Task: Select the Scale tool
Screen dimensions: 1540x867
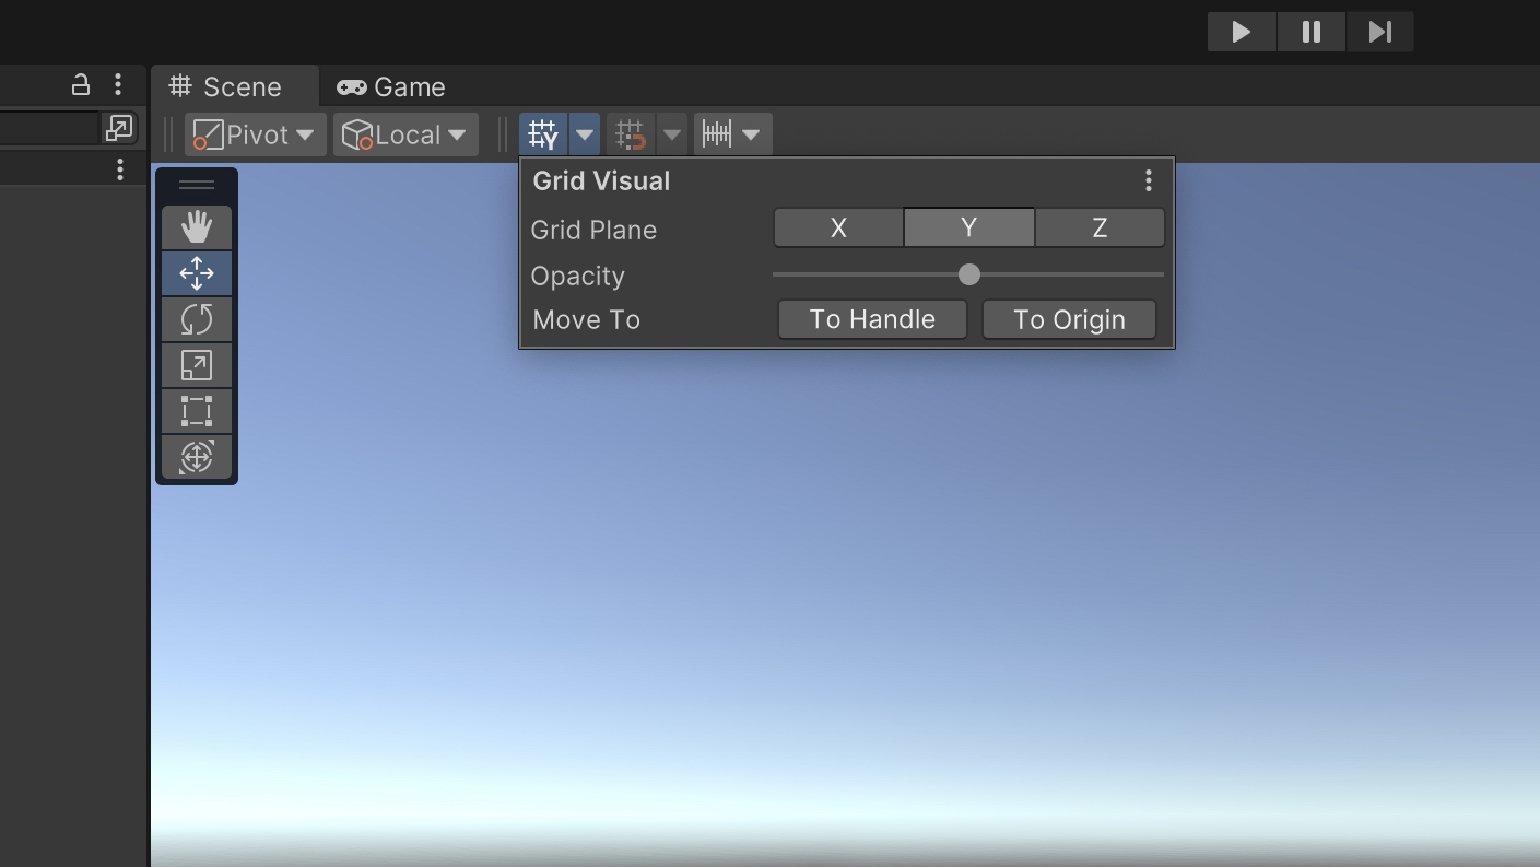Action: pyautogui.click(x=196, y=365)
